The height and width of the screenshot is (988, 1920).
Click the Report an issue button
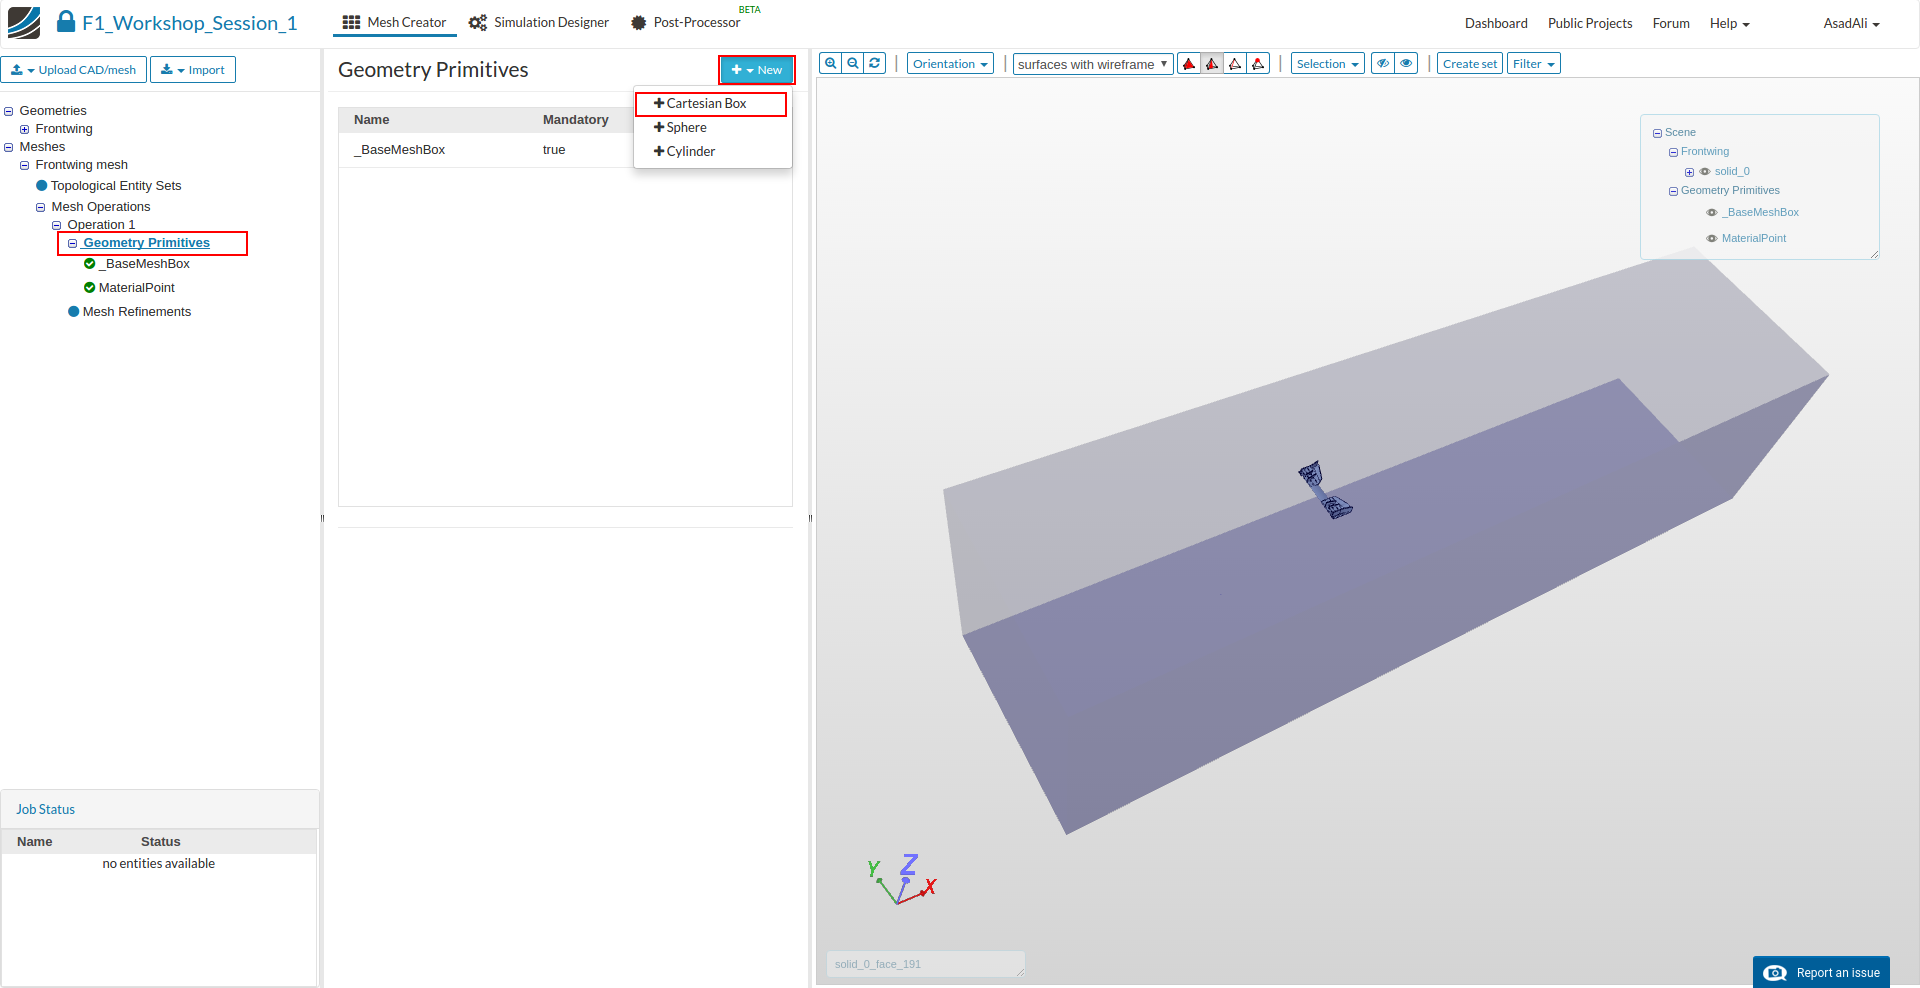coord(1821,973)
